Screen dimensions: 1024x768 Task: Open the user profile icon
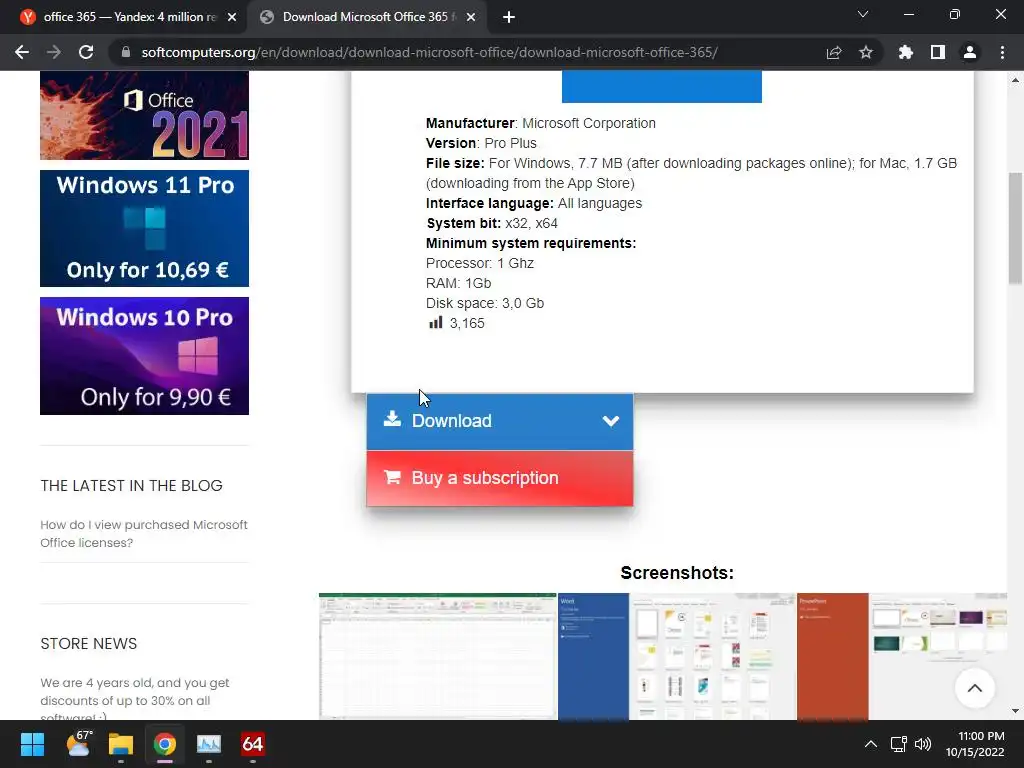click(970, 52)
